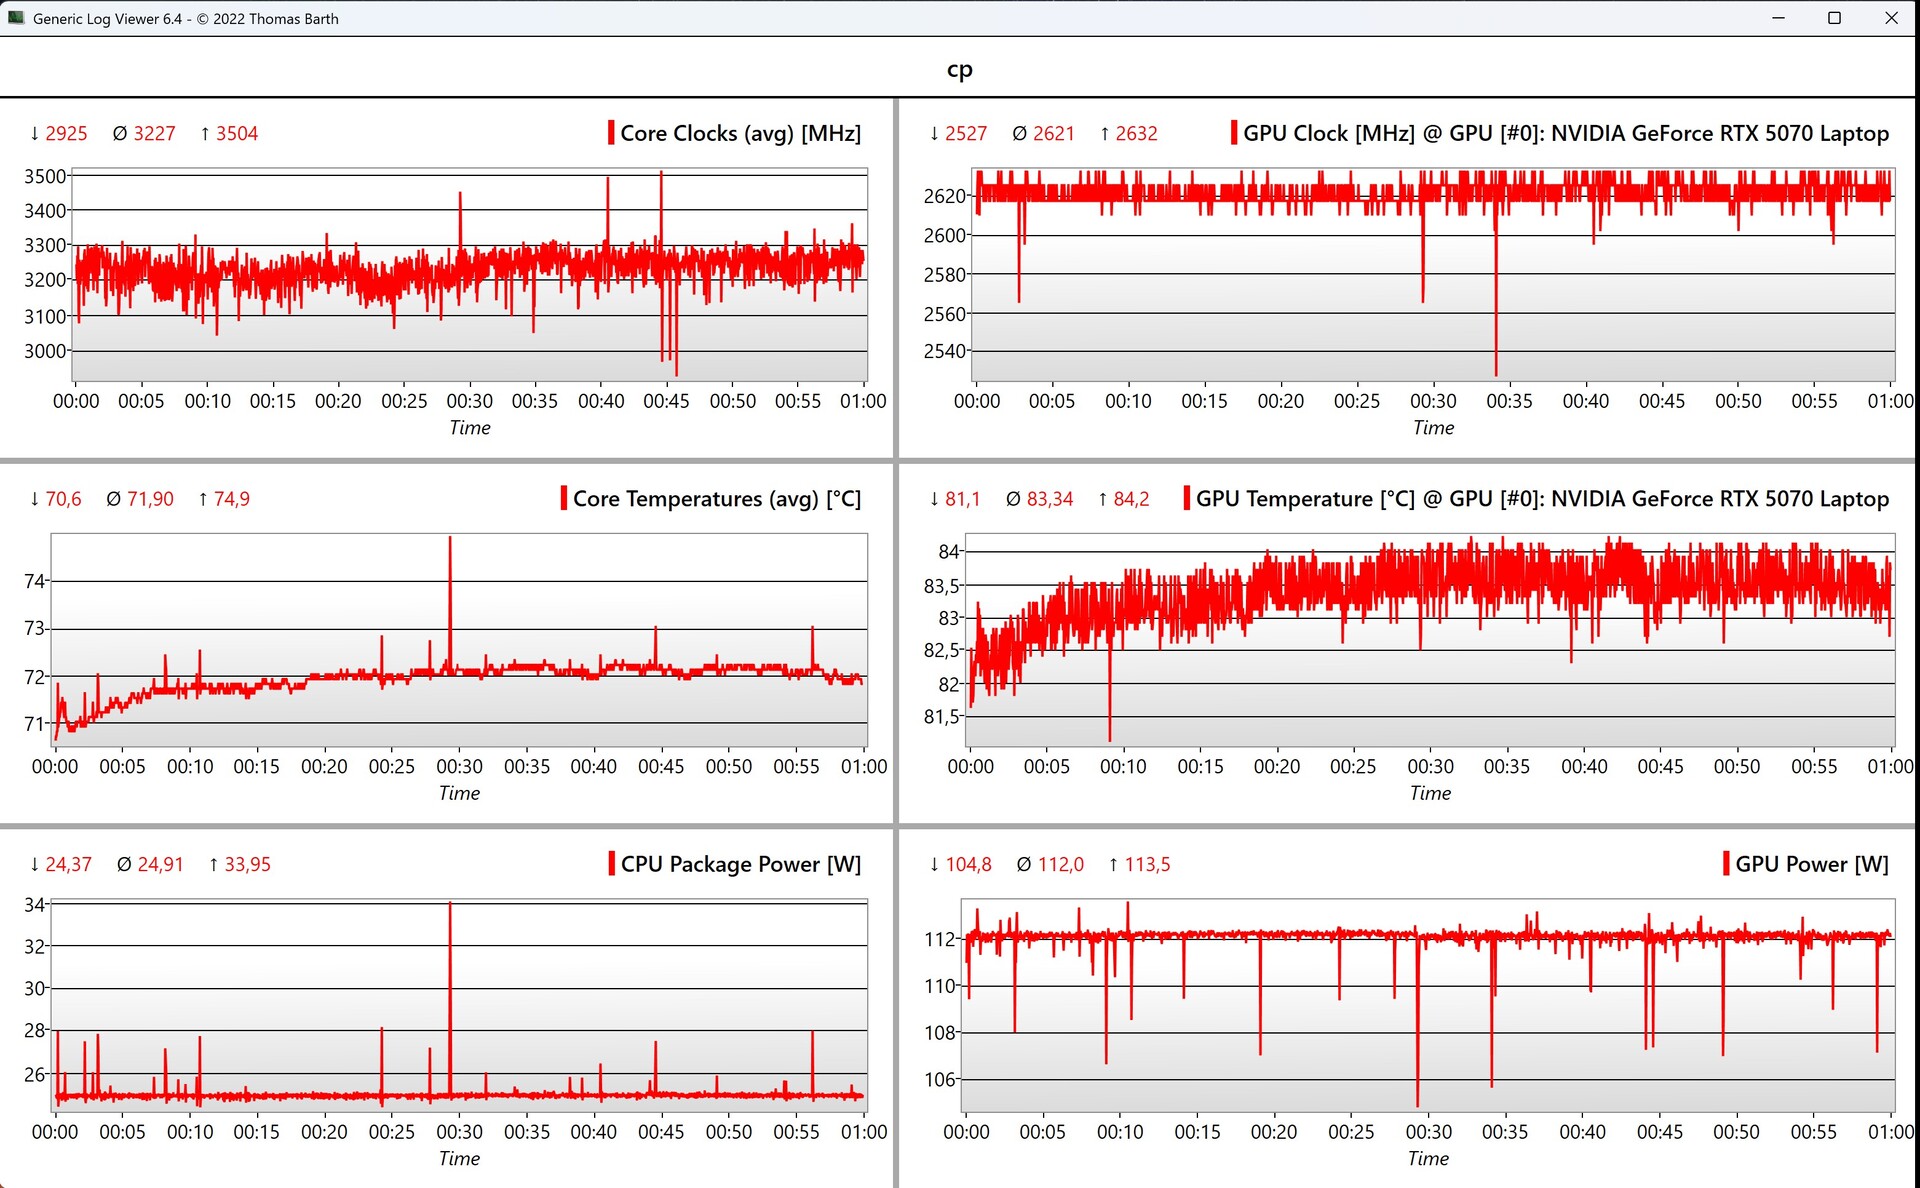Click the CPU Package Power maximum 33,95

click(247, 863)
